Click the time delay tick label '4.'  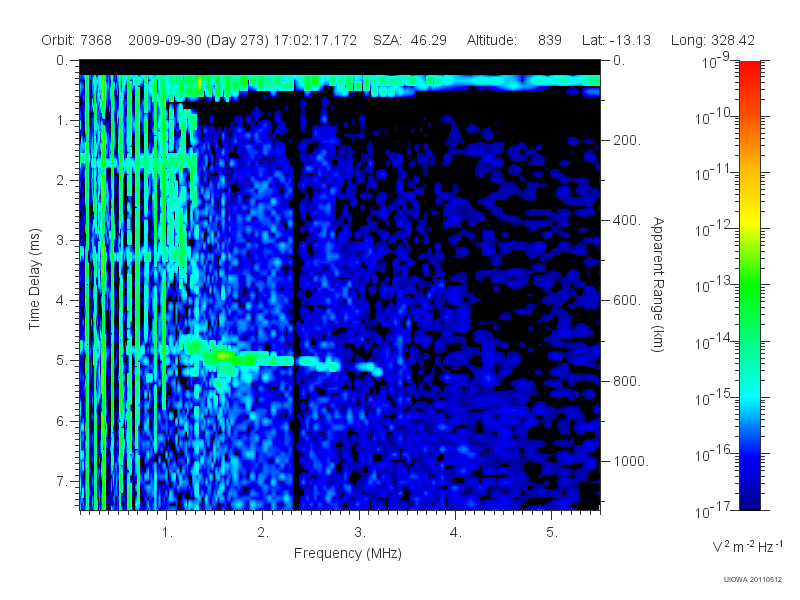click(x=62, y=301)
